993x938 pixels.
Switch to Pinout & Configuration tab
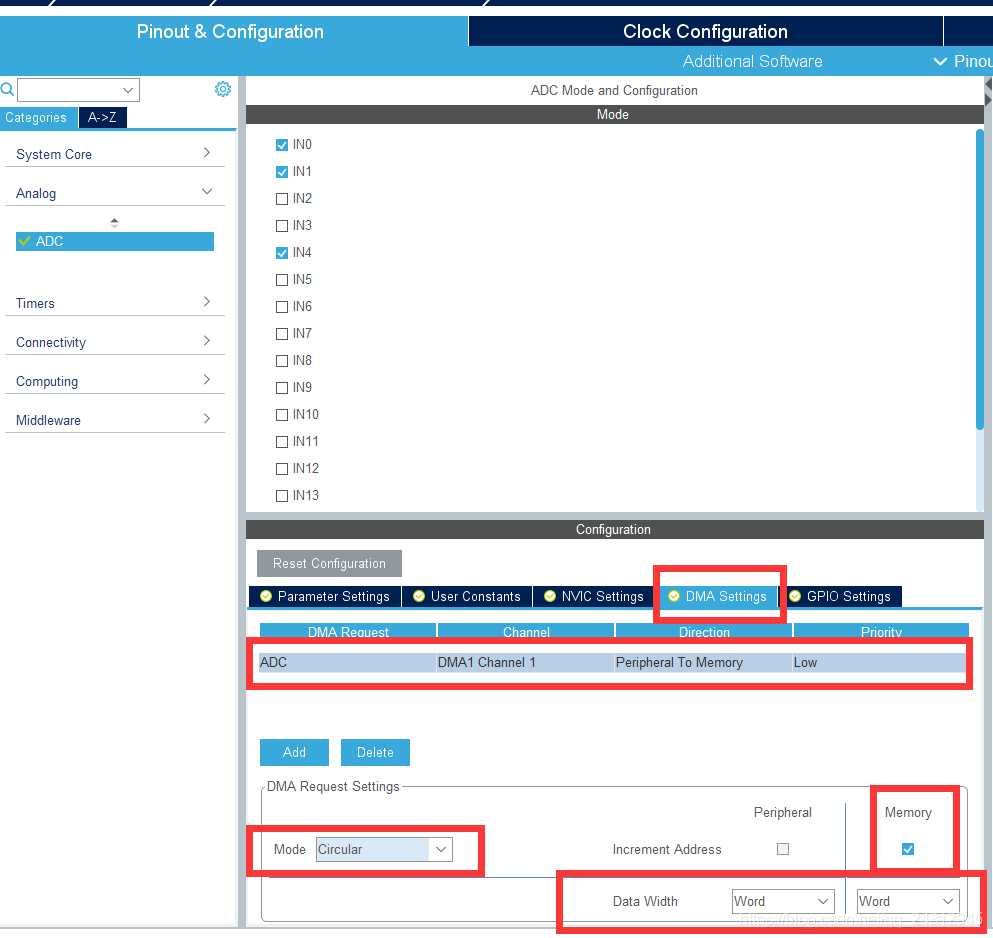pyautogui.click(x=231, y=31)
